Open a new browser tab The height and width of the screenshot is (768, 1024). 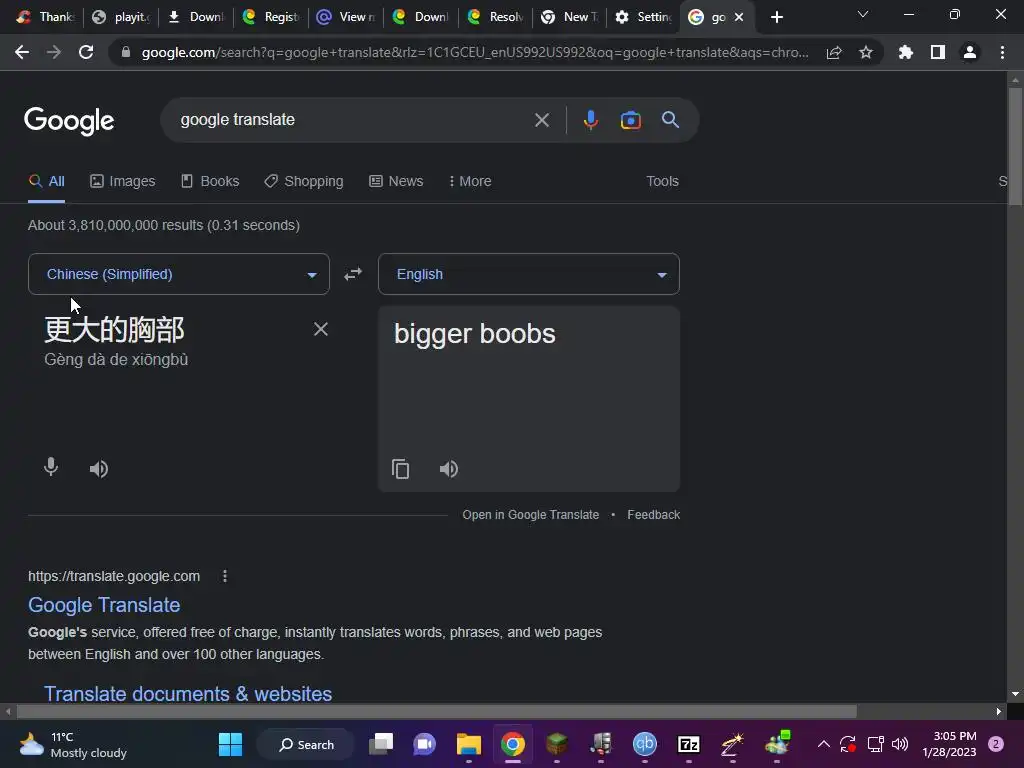point(776,18)
